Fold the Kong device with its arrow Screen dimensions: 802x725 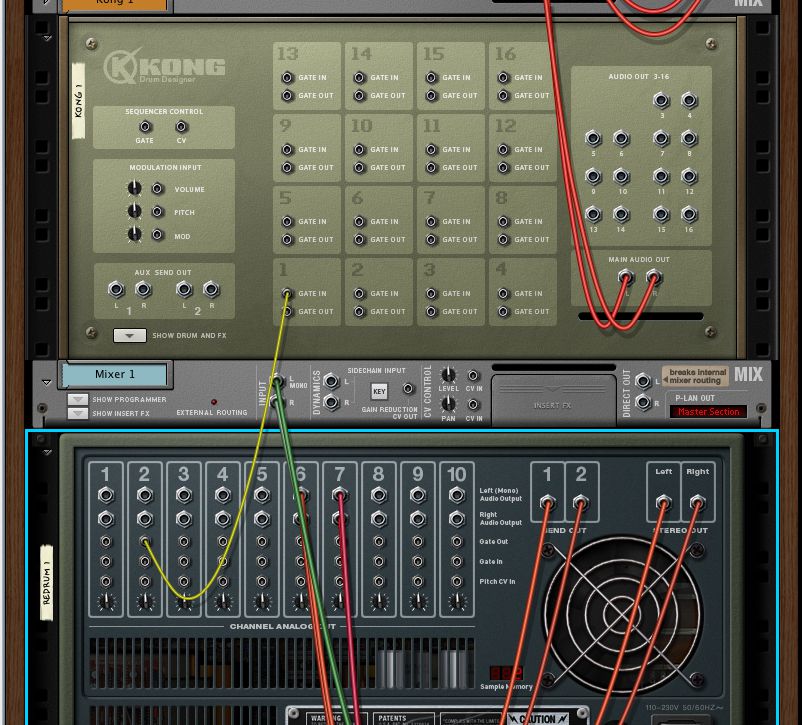click(47, 38)
